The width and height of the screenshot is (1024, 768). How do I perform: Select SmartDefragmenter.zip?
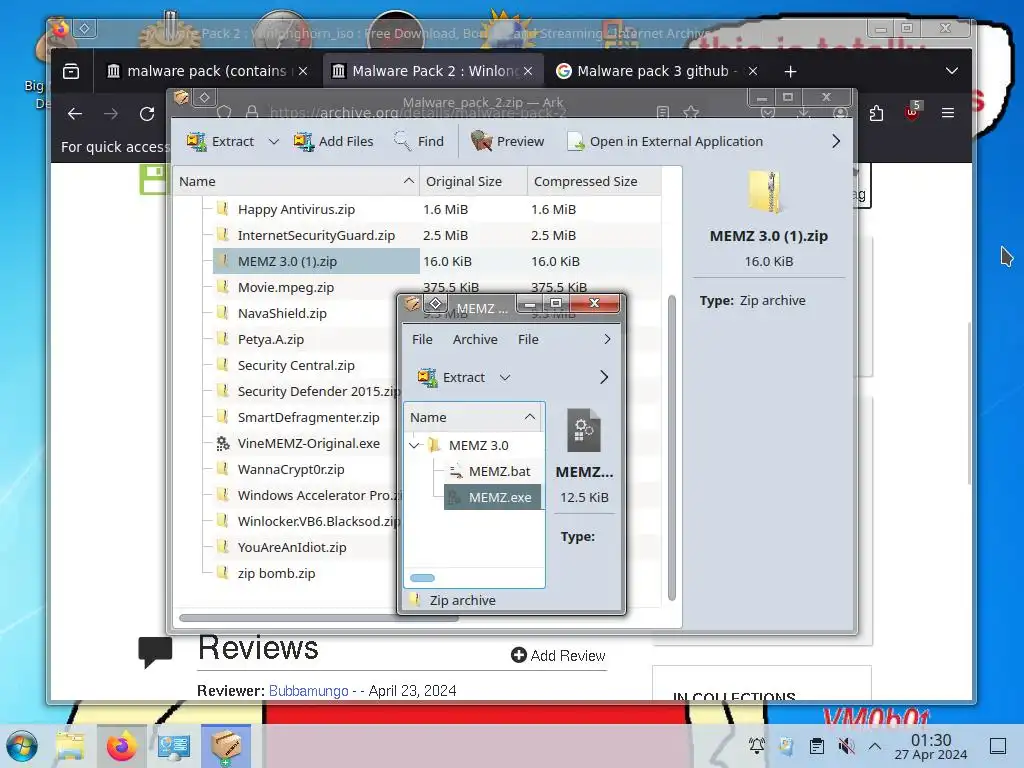tap(308, 417)
